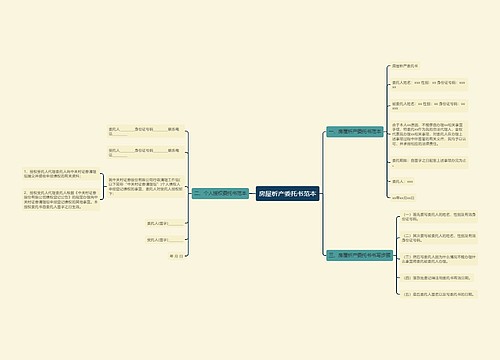Viewport: 500px width, 360px height.
Task: Click the 委托人姓名 性别 身份证号码 node
Action: pyautogui.click(x=429, y=85)
